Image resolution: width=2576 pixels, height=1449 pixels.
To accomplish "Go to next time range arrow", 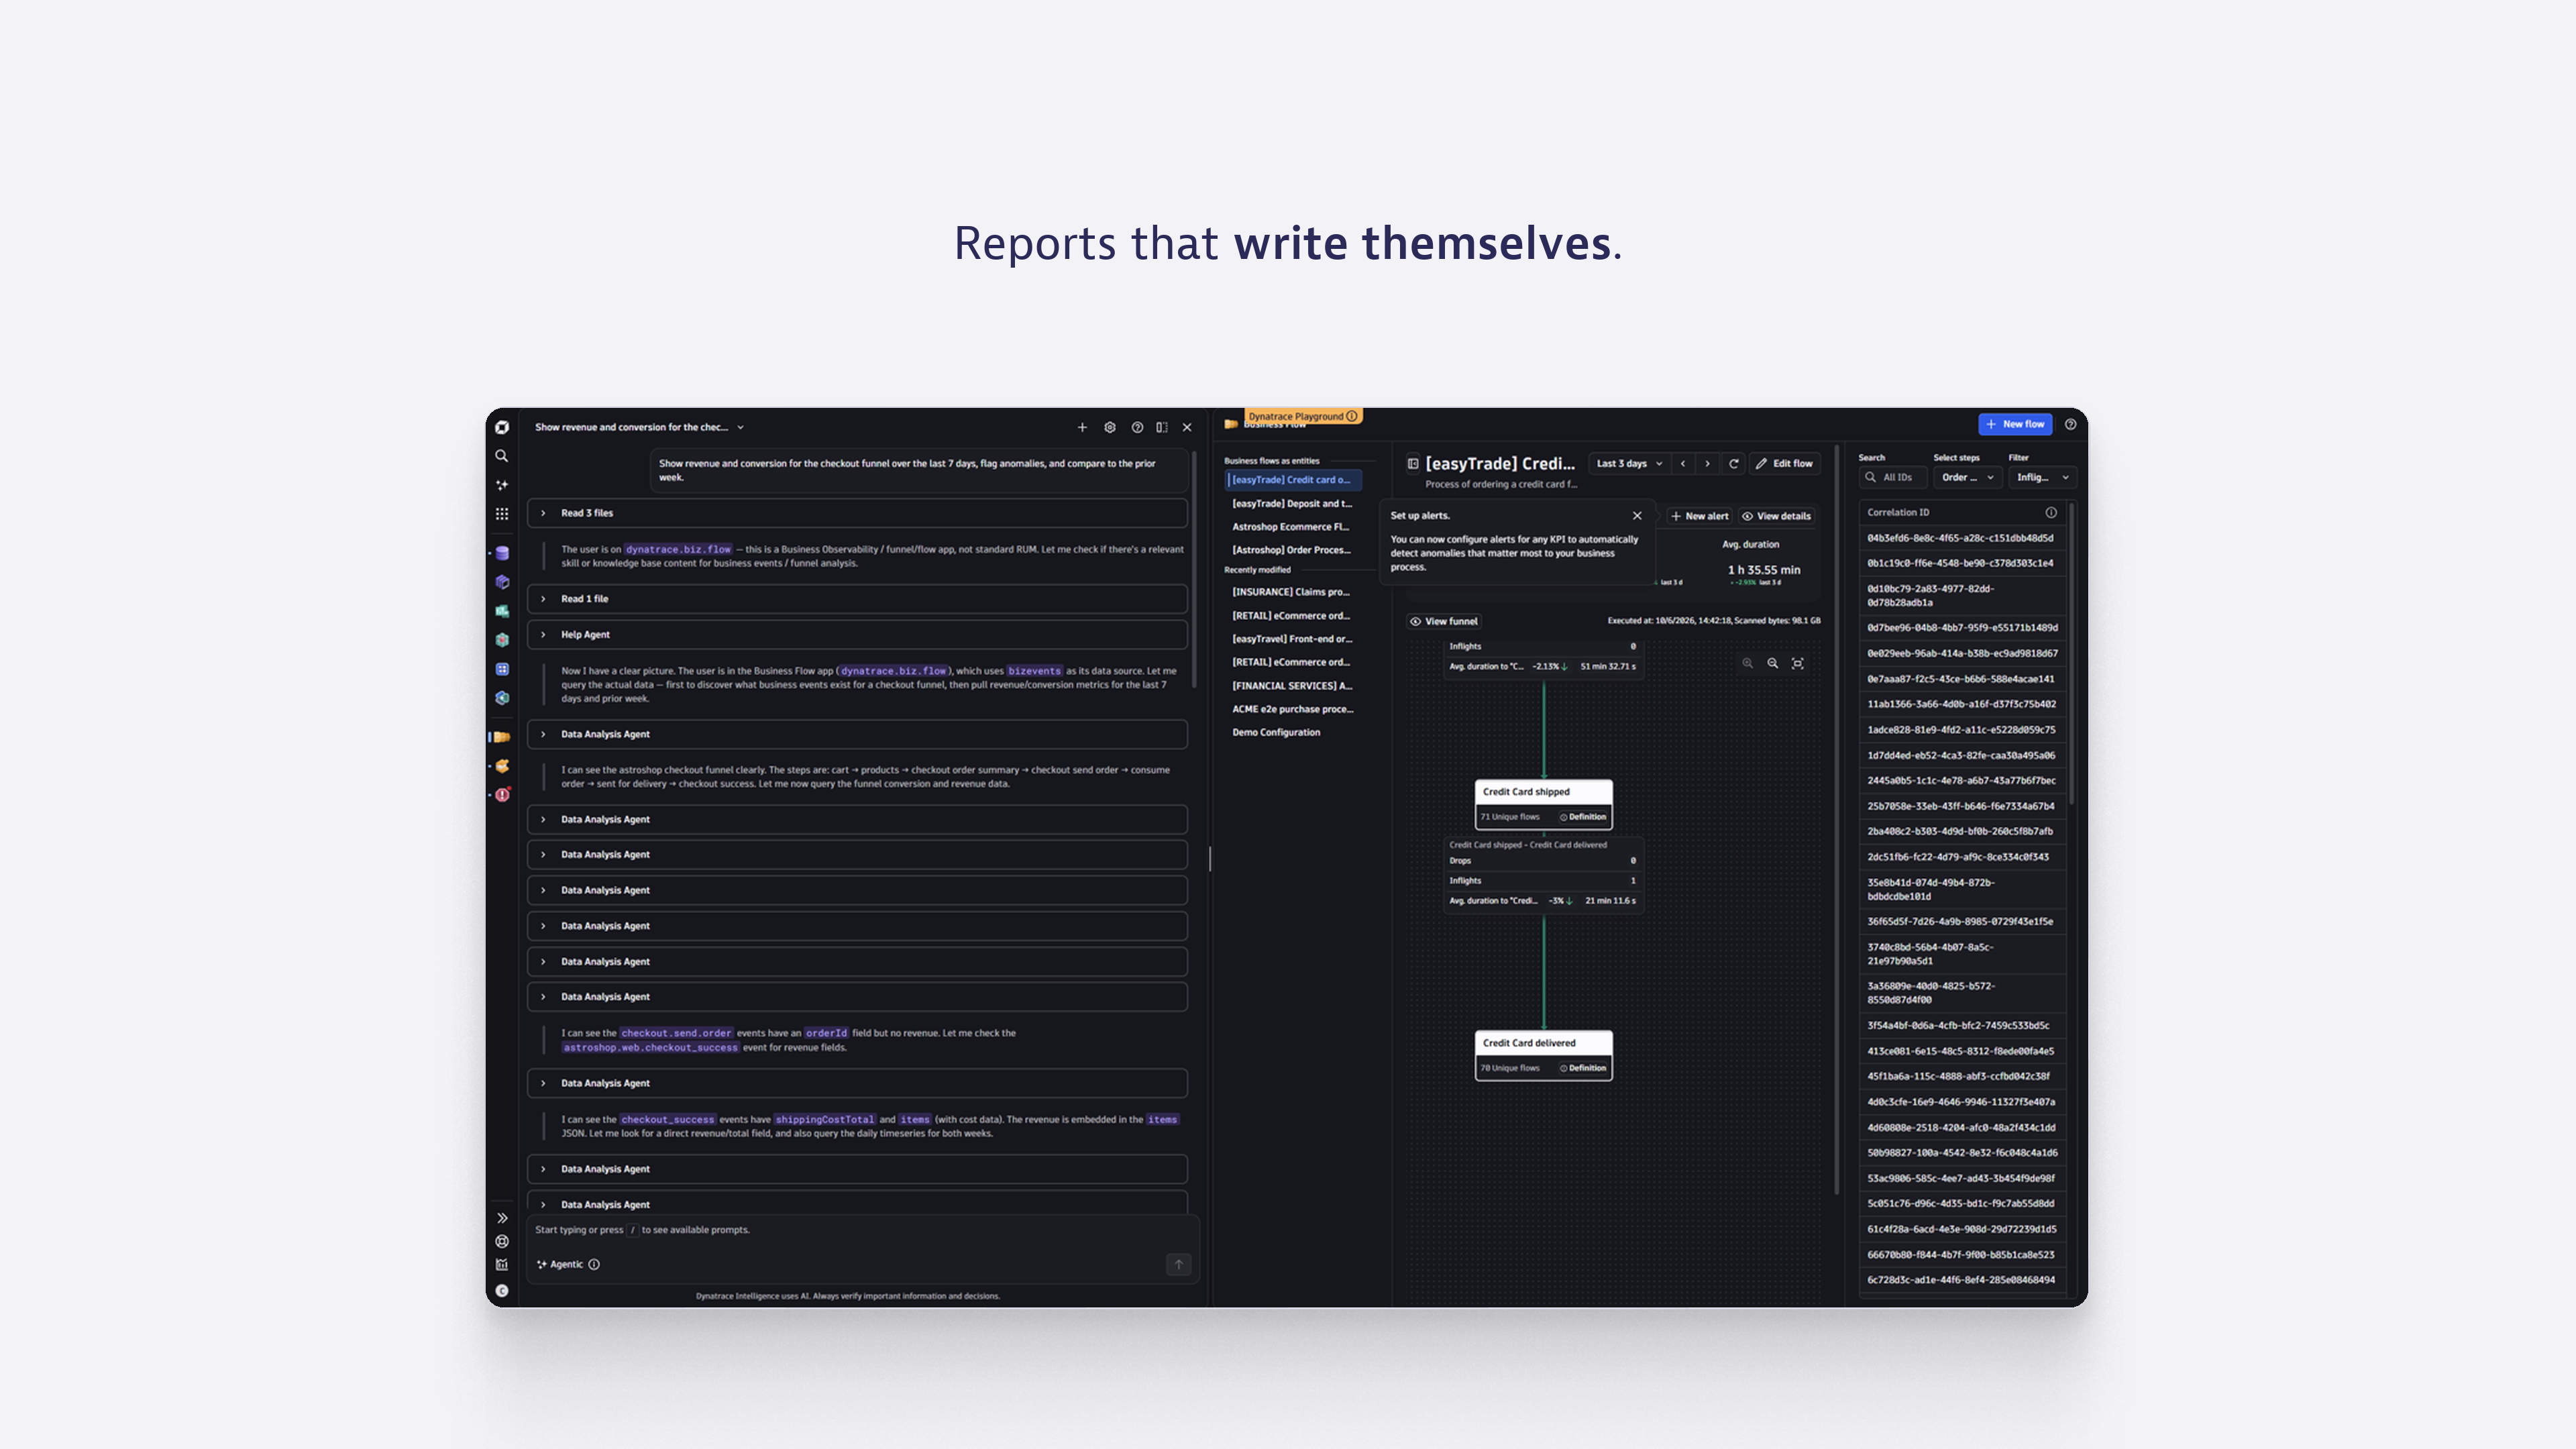I will pos(1707,463).
